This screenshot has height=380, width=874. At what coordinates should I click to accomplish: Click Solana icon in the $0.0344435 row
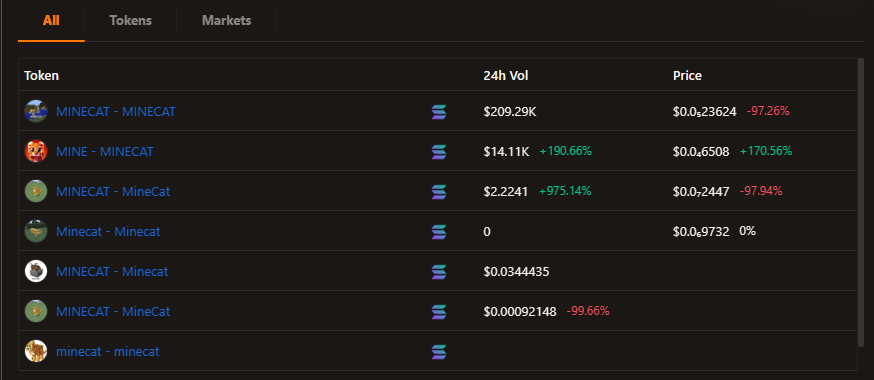pos(439,272)
